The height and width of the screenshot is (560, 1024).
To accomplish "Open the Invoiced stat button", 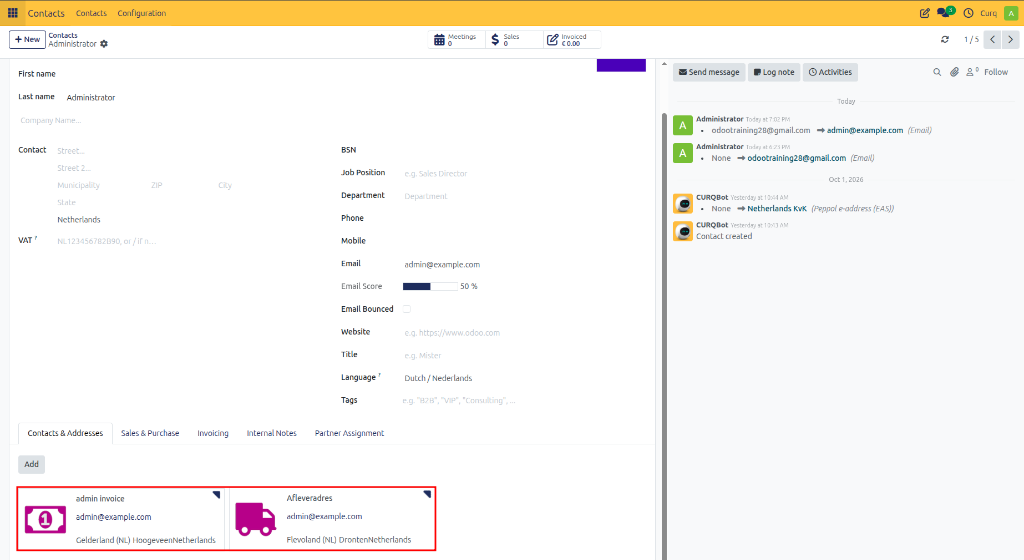I will click(571, 40).
